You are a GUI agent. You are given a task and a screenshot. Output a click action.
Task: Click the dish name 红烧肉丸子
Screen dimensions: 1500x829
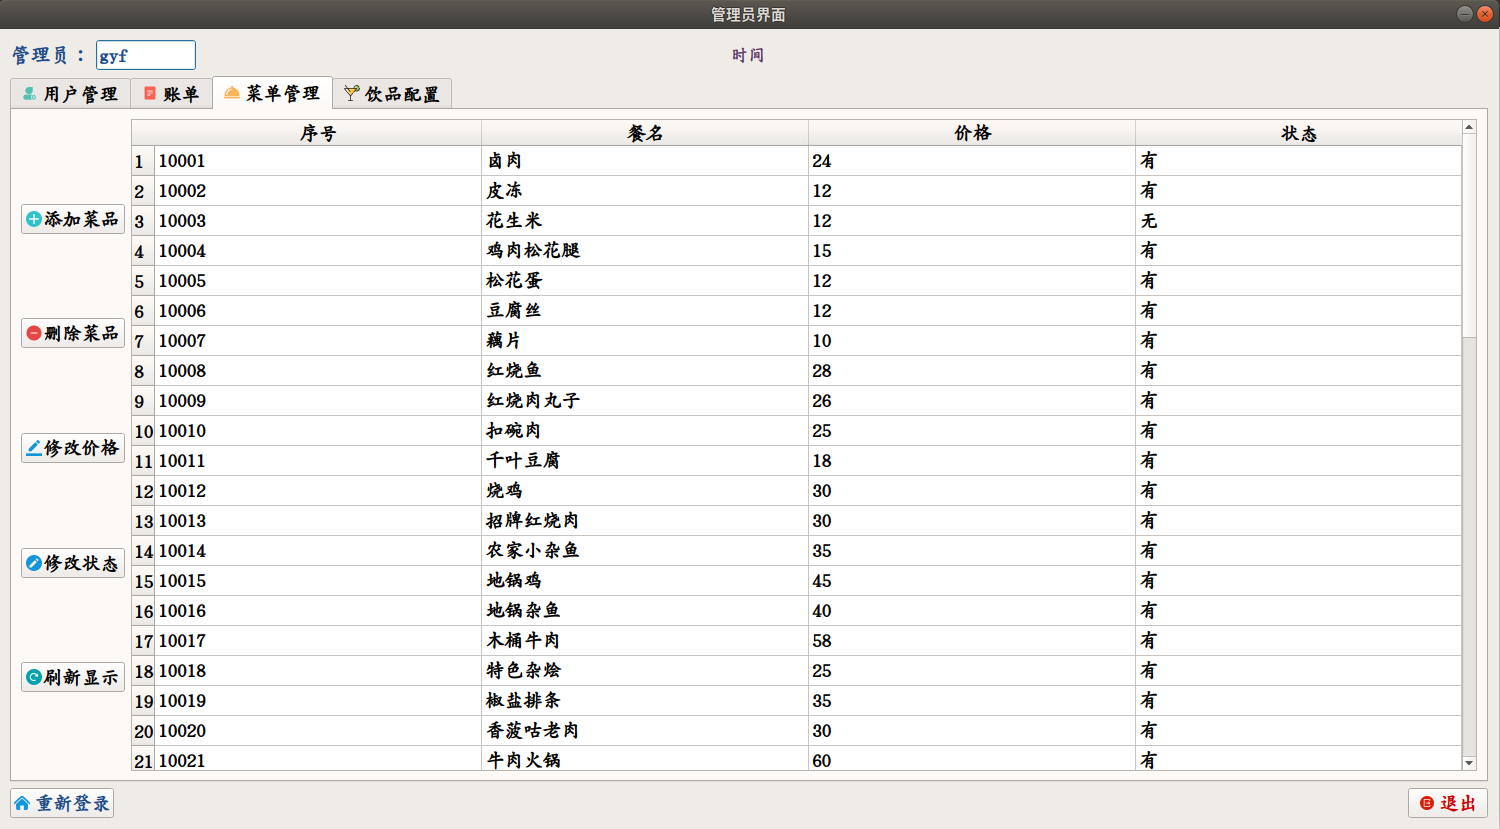coord(533,401)
